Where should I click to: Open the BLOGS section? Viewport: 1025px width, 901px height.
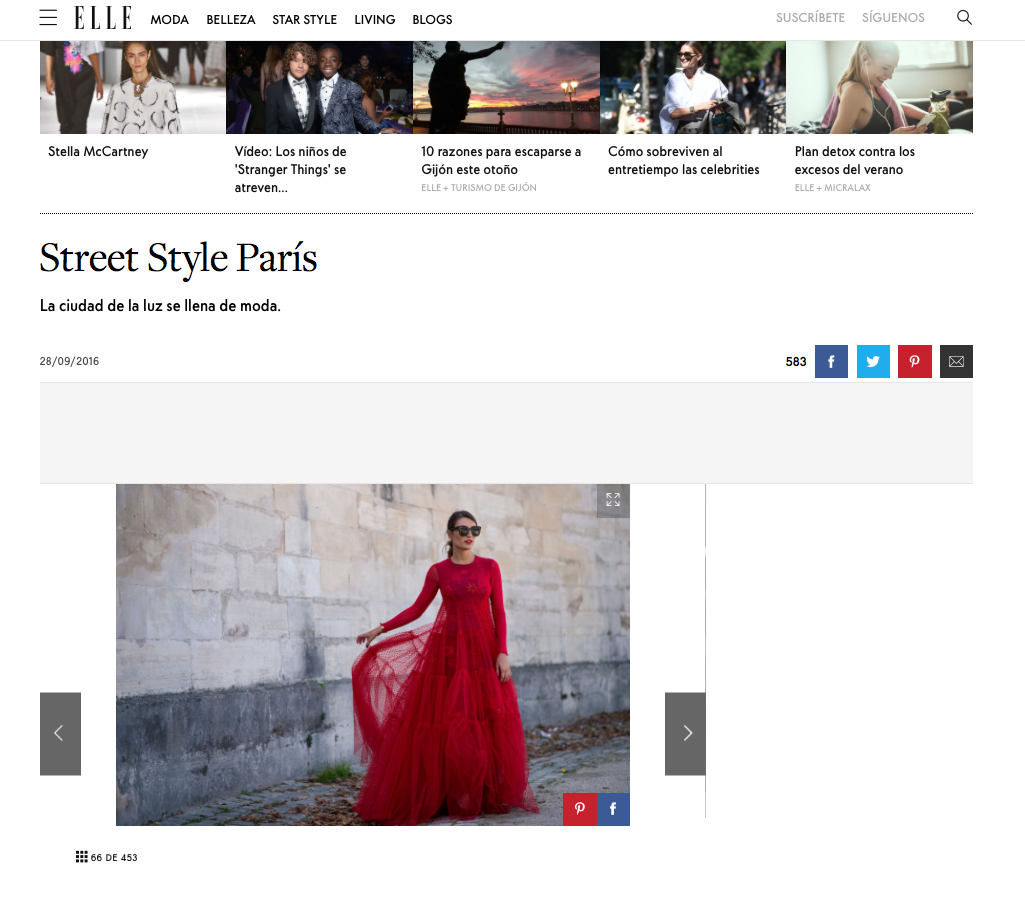[432, 20]
